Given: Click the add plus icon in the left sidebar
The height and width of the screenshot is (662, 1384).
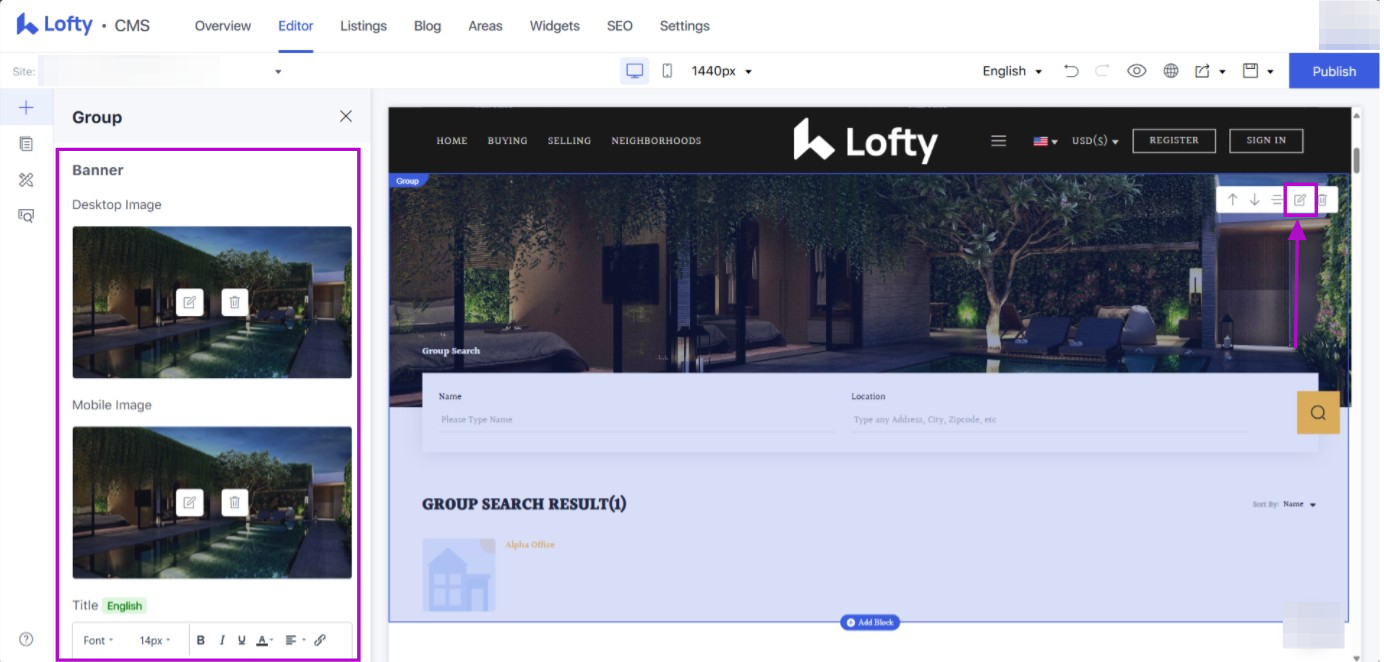Looking at the screenshot, I should coord(27,108).
